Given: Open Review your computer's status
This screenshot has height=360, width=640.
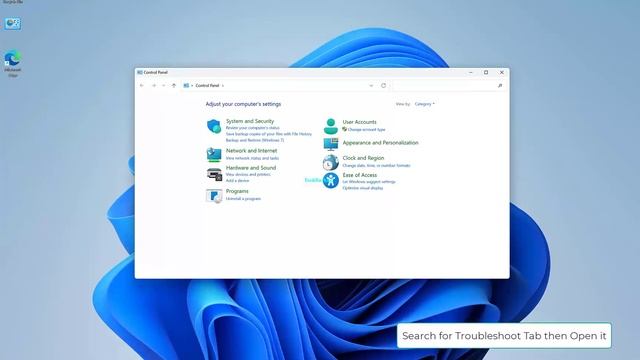Looking at the screenshot, I should 253,128.
